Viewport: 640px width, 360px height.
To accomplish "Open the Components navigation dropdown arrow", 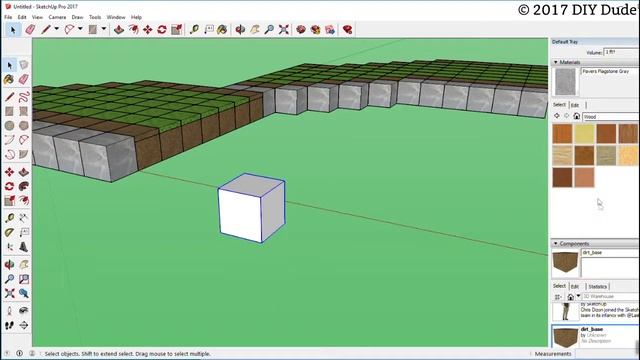I will click(x=578, y=296).
